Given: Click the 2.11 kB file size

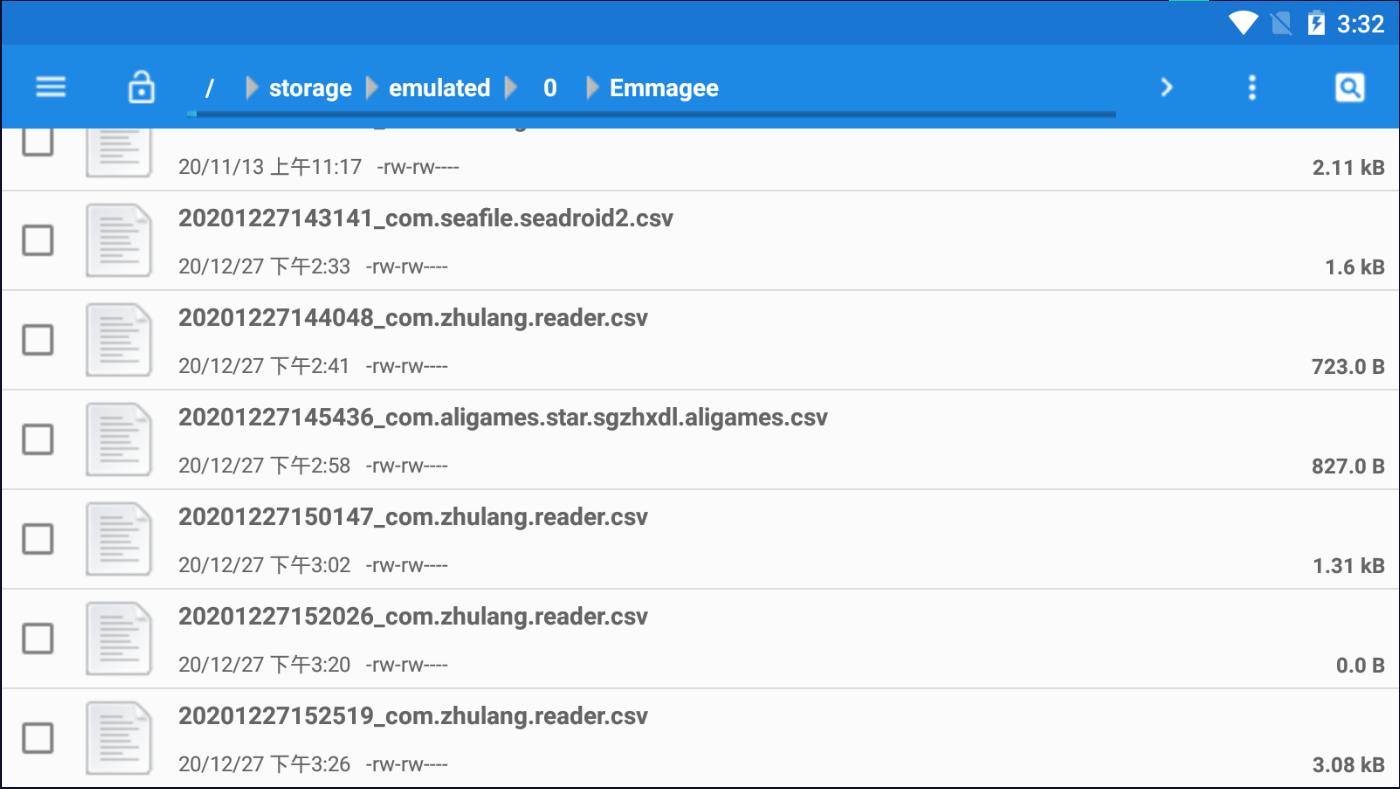Looking at the screenshot, I should pos(1348,168).
